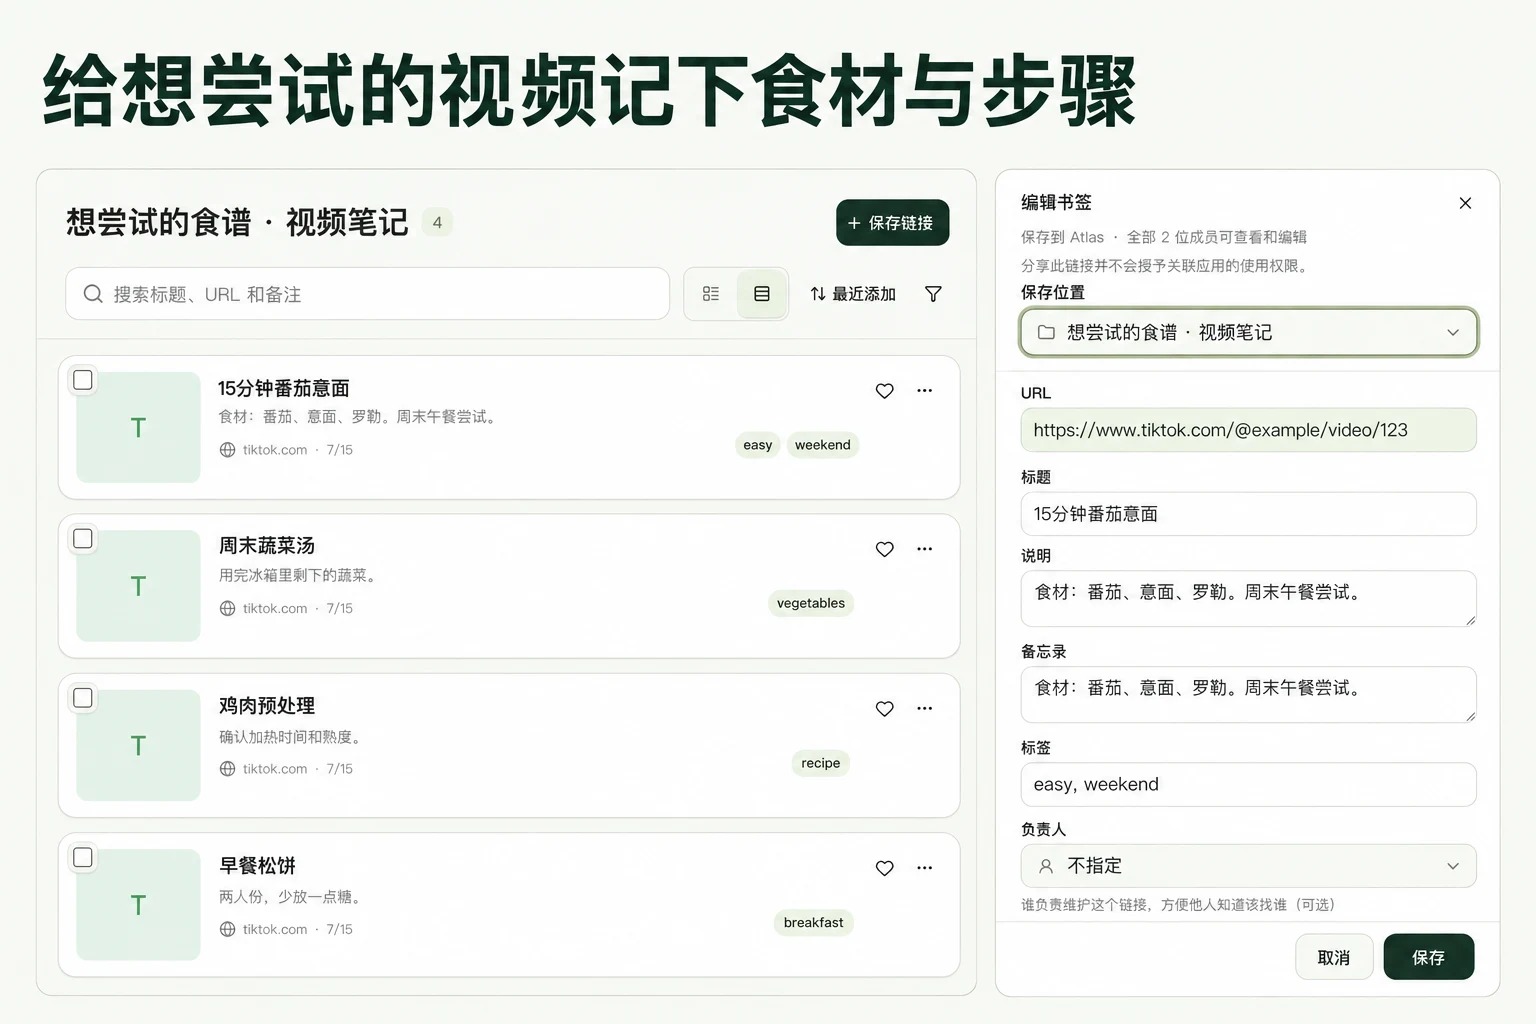
Task: Open the filter funnel icon
Action: tap(933, 294)
